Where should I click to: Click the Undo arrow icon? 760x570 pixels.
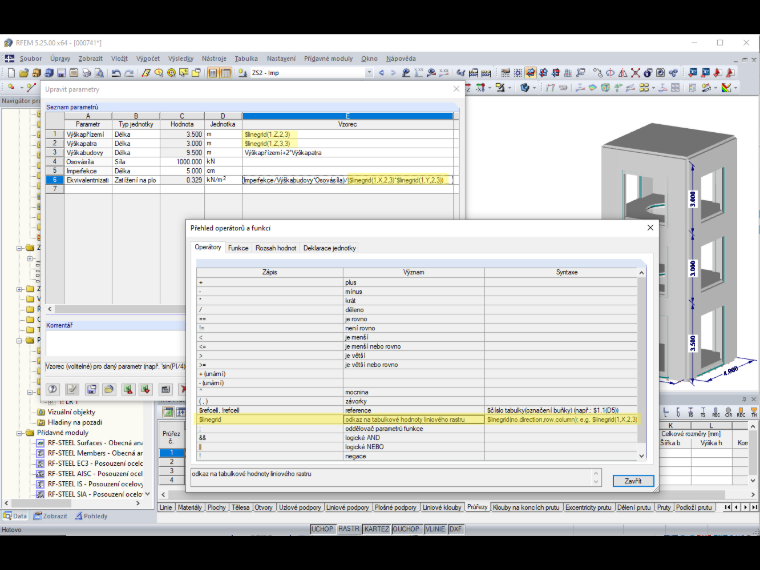[116, 73]
